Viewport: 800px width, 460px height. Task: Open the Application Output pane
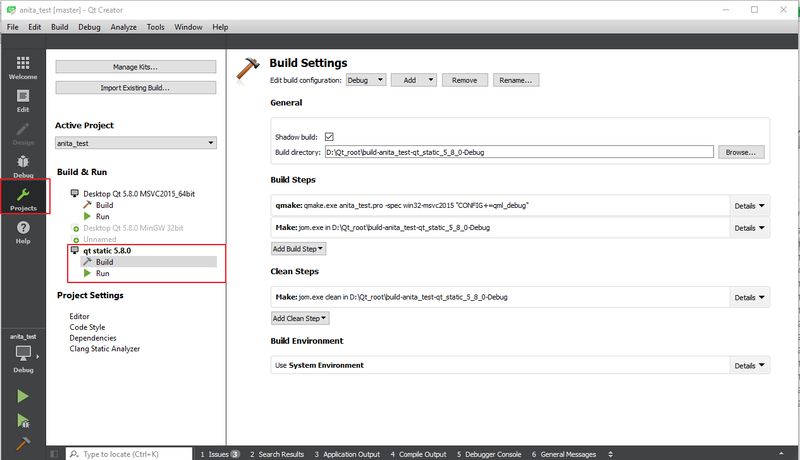(x=347, y=454)
